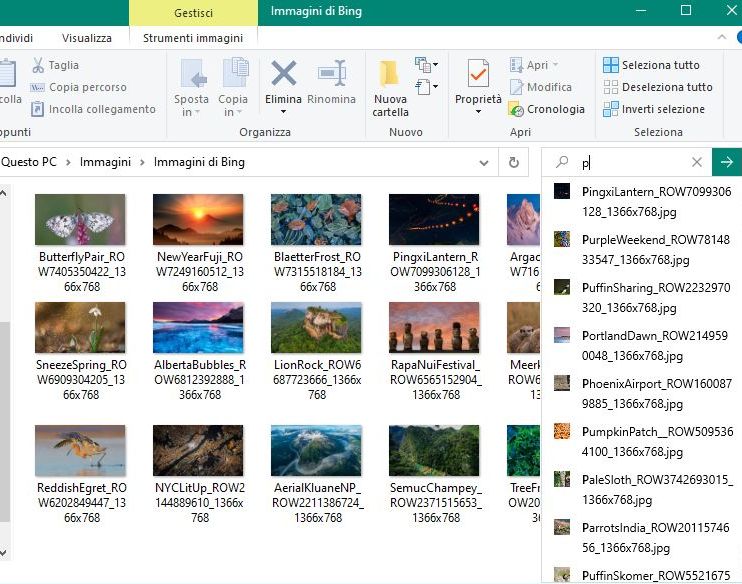Open the Proprietà dropdown arrow
Image resolution: width=742 pixels, height=584 pixels.
tap(478, 112)
